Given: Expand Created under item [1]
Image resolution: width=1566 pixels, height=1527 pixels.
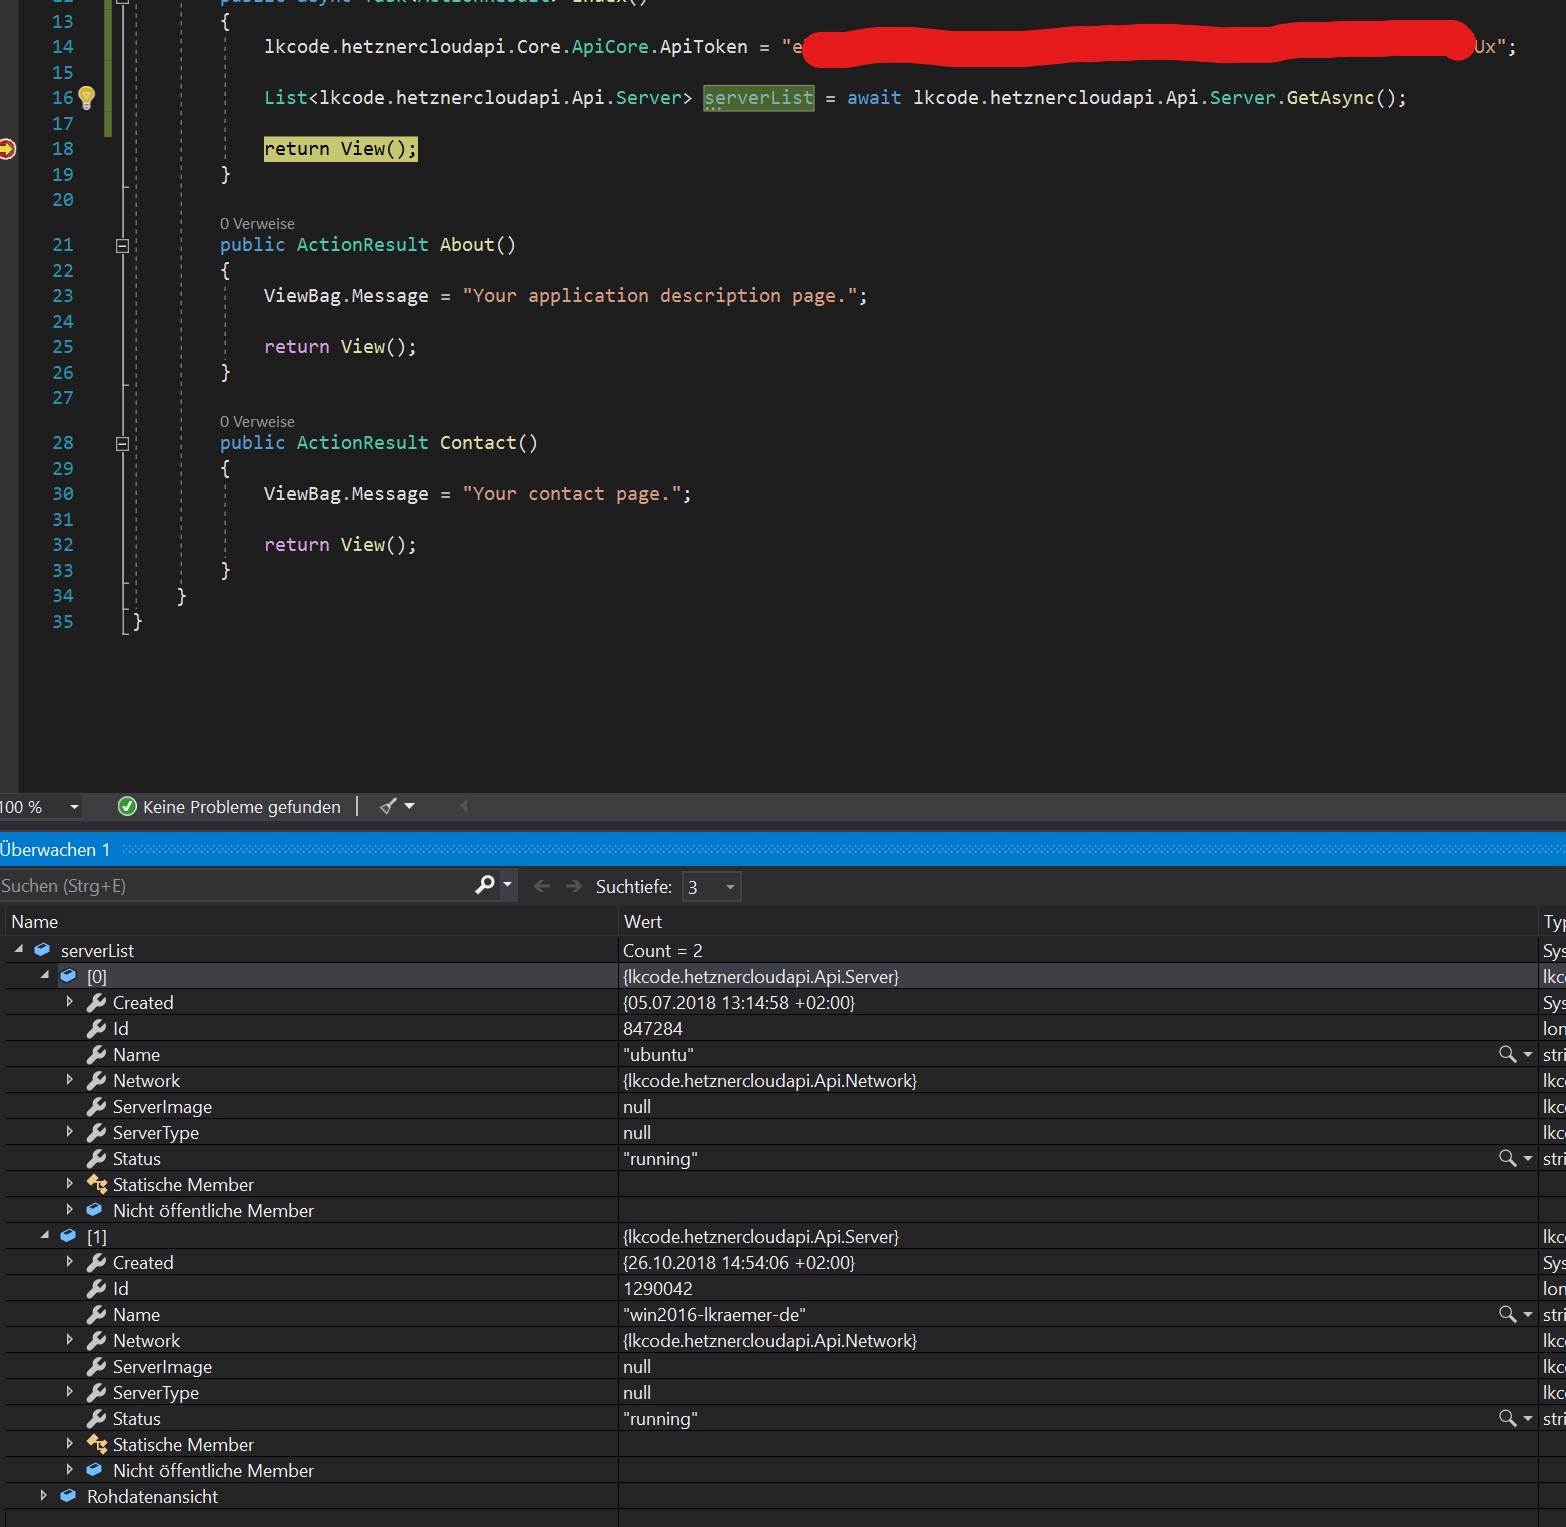Looking at the screenshot, I should (x=70, y=1262).
